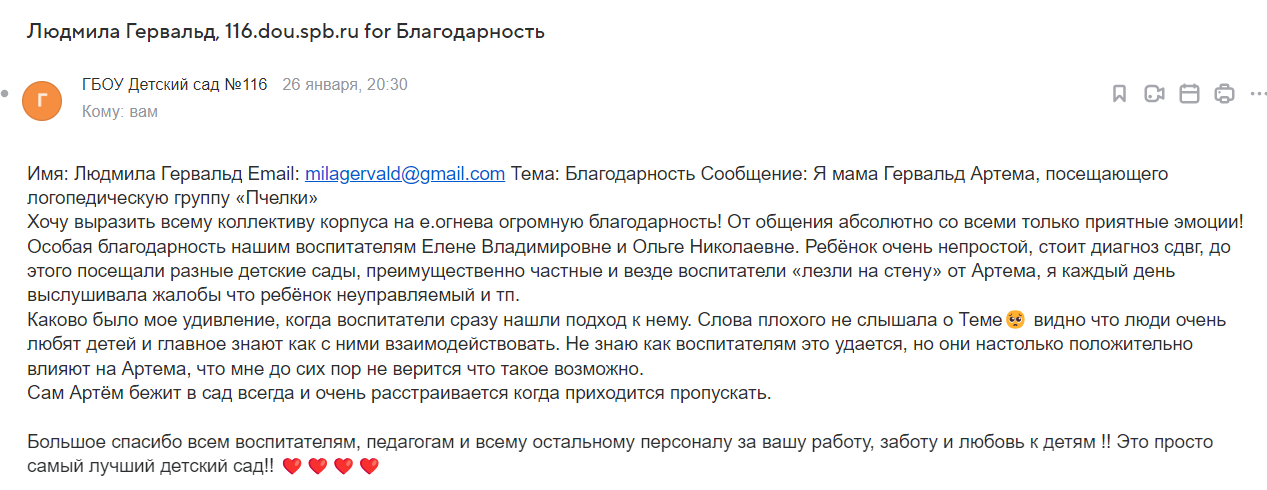Open sender name ГБОУ Детский сад №116

[x=175, y=85]
